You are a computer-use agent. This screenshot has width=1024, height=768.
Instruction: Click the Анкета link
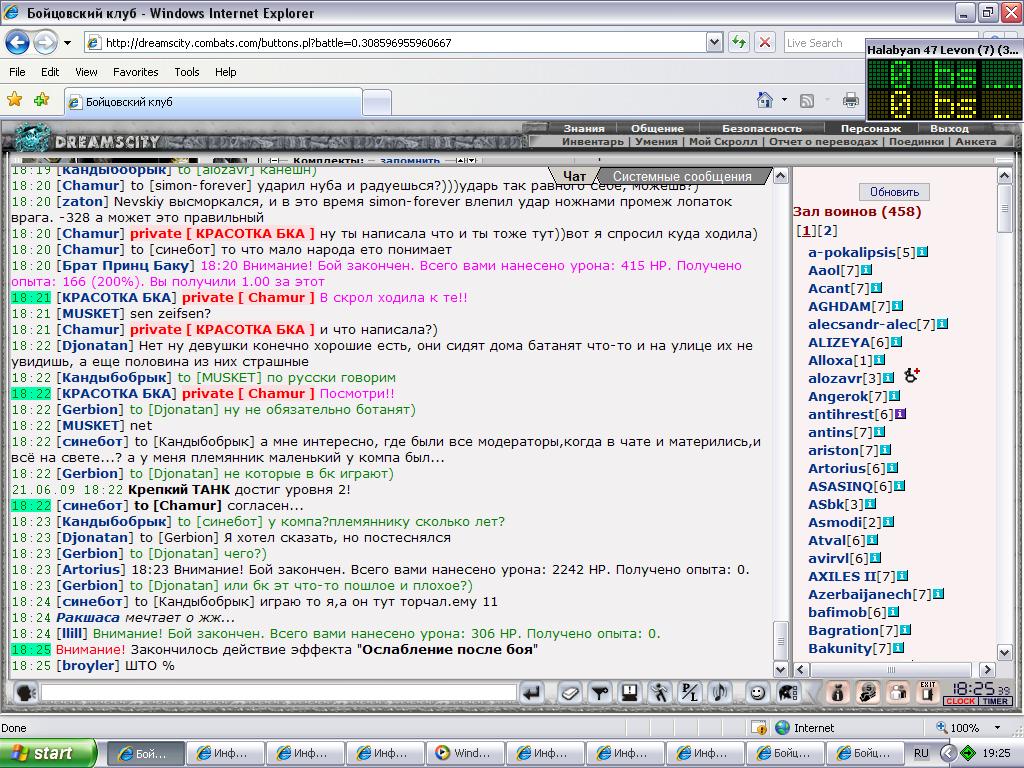coord(976,141)
